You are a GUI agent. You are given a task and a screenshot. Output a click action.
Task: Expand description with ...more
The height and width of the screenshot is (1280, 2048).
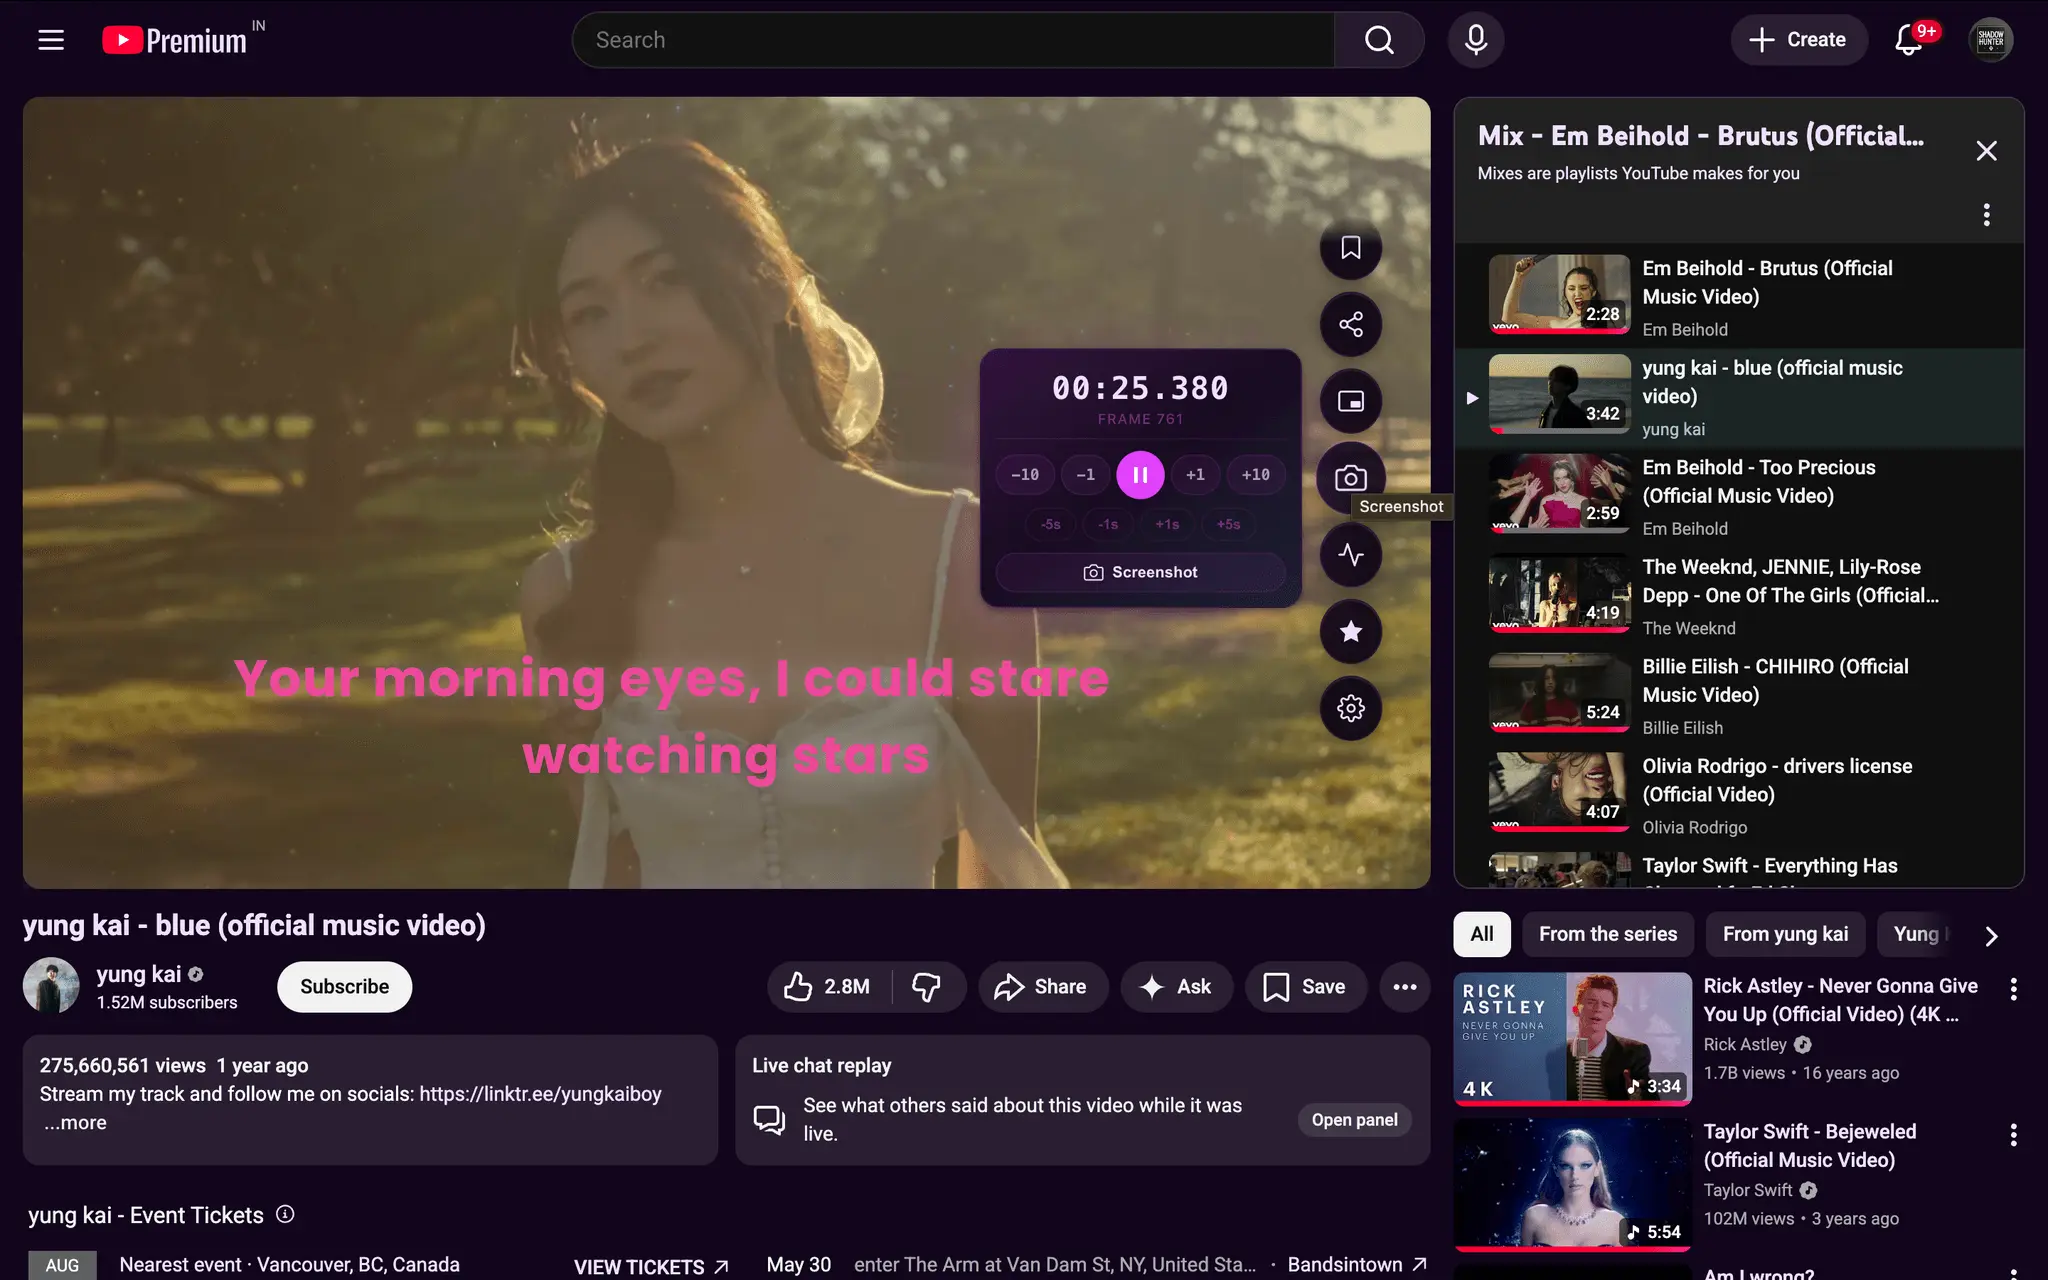point(75,1123)
